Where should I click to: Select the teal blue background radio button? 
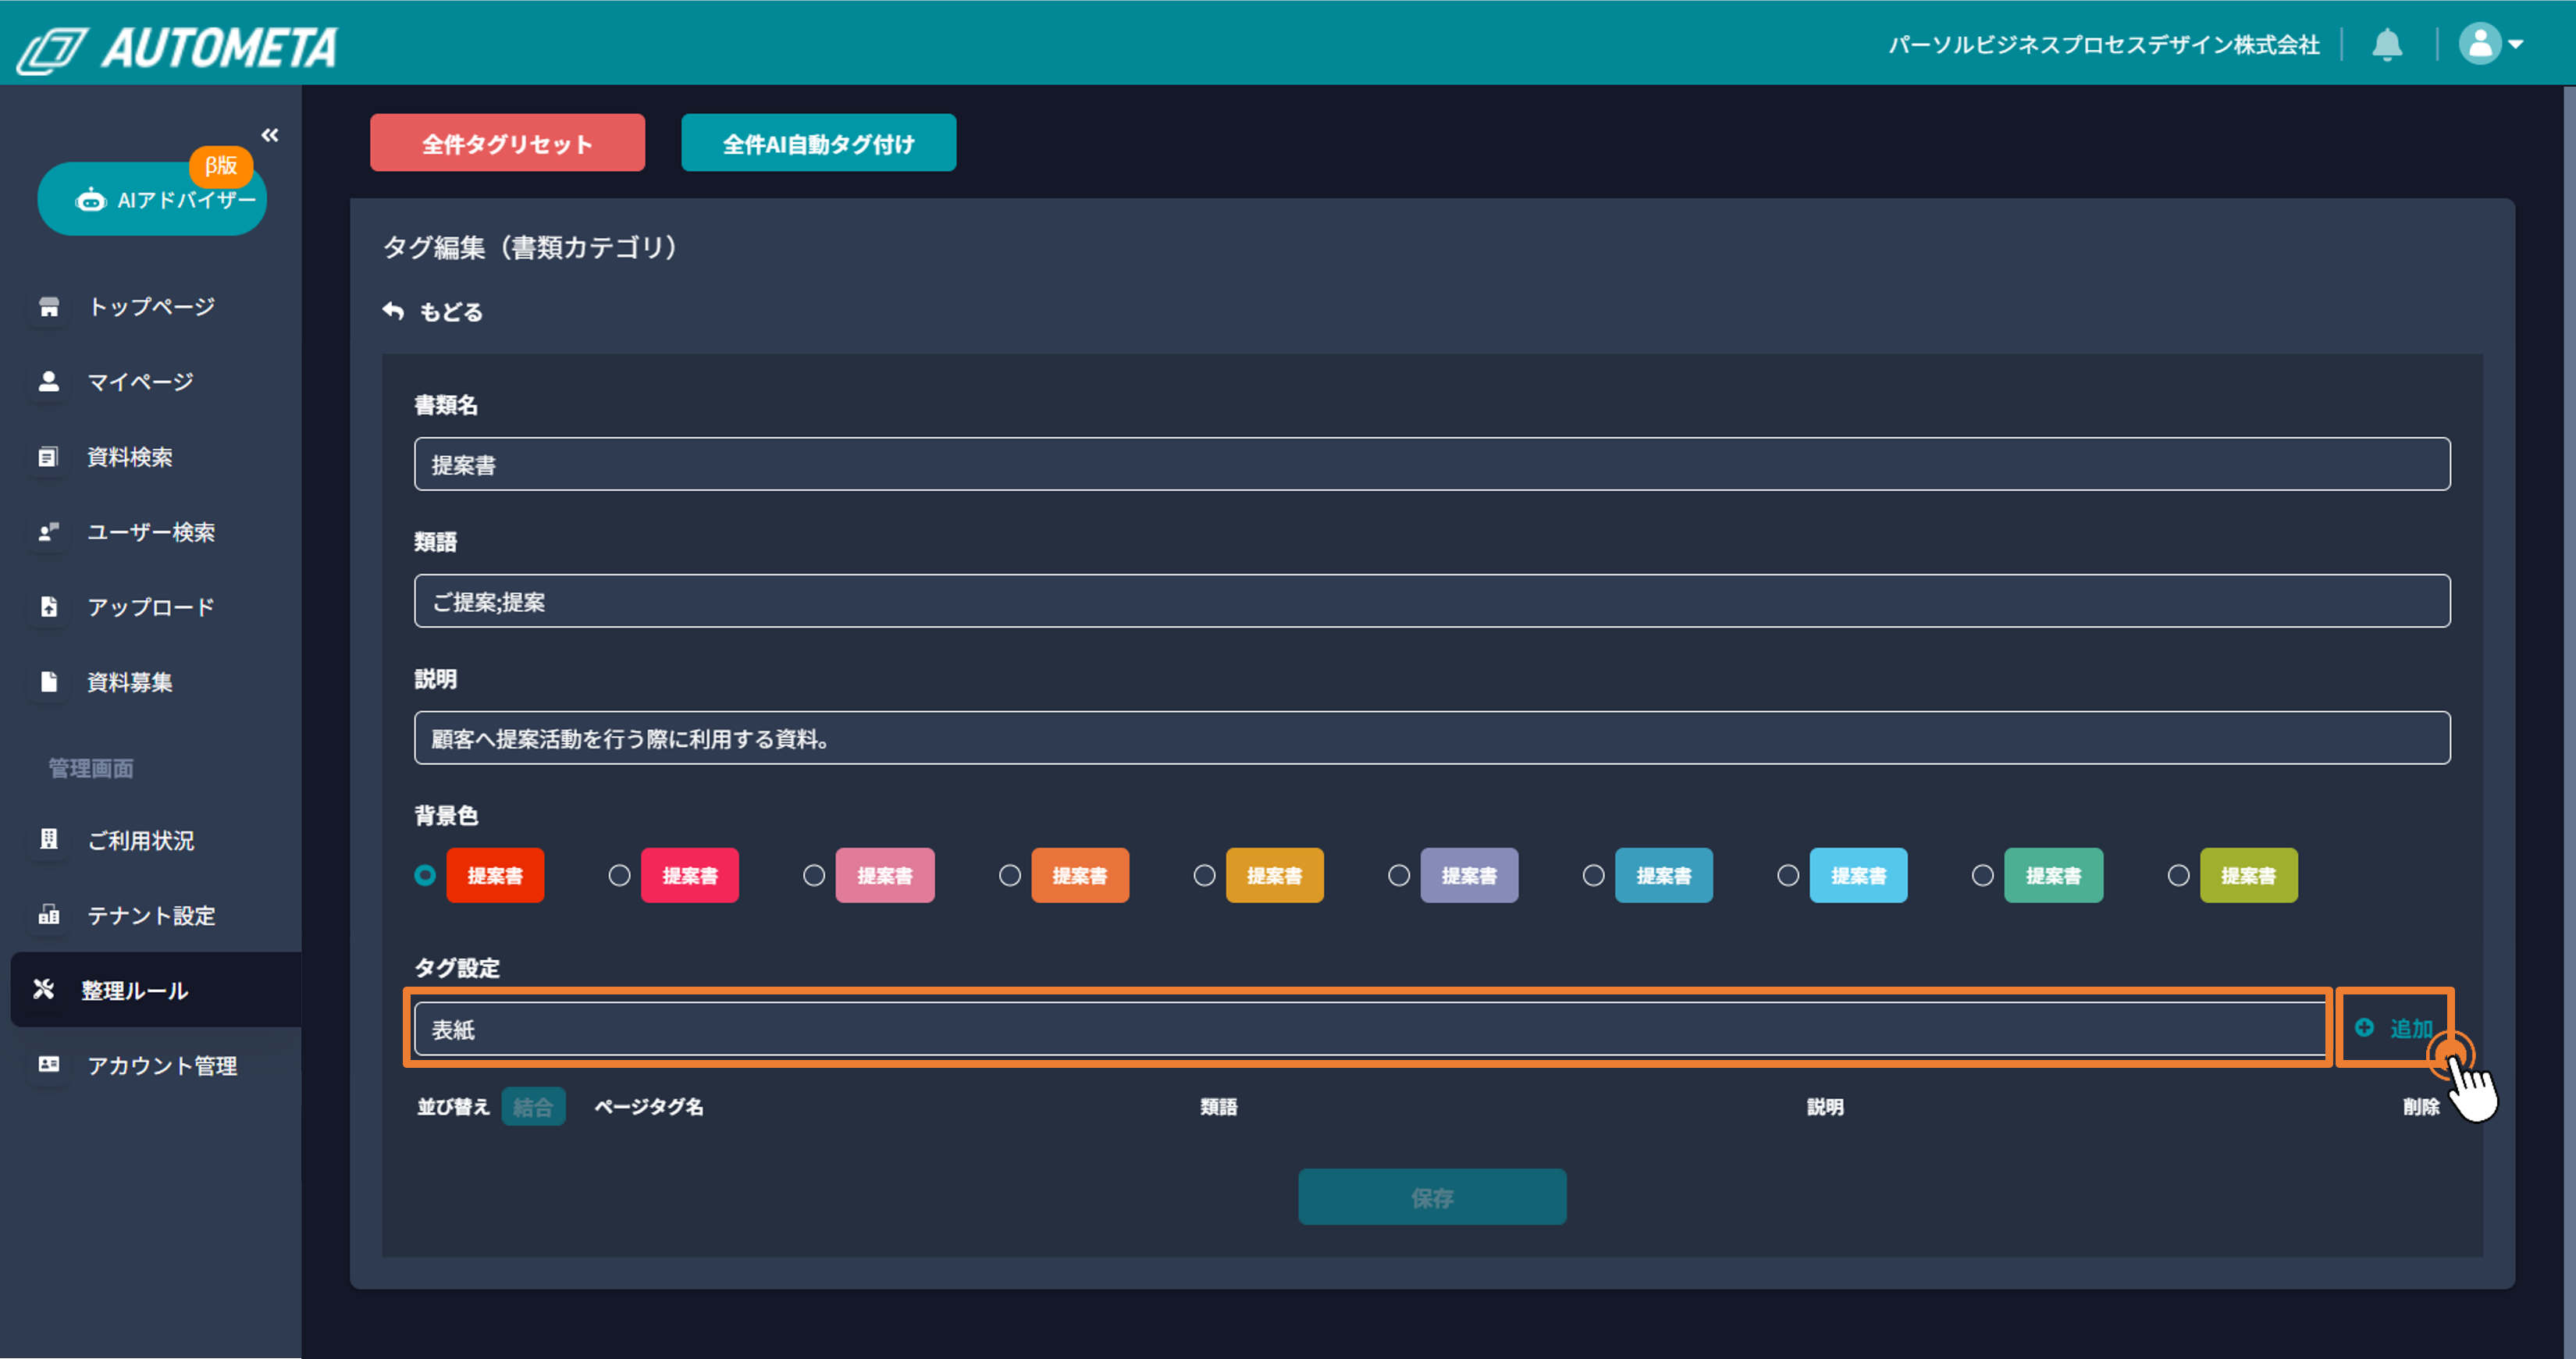point(1594,876)
